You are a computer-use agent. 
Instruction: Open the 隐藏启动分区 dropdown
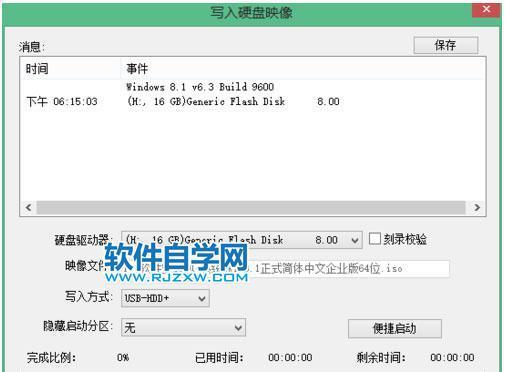(183, 327)
